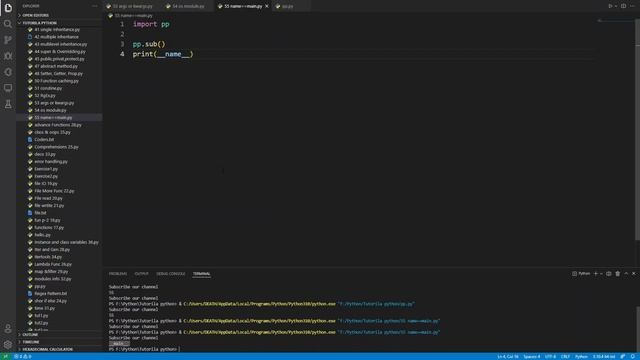Expand the Hexadecimal Calculator section
This screenshot has width=640, height=360.
pyautogui.click(x=59, y=349)
